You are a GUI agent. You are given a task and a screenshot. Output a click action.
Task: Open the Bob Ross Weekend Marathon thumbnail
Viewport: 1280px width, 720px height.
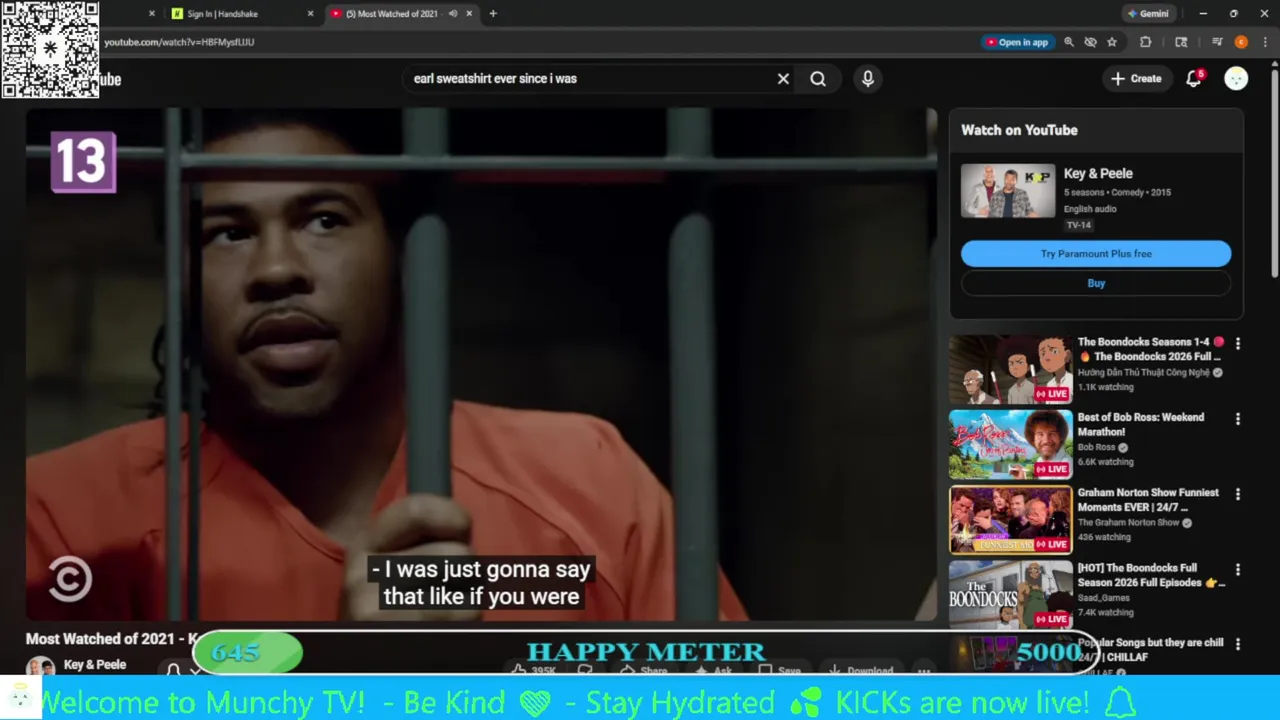[x=1010, y=445]
